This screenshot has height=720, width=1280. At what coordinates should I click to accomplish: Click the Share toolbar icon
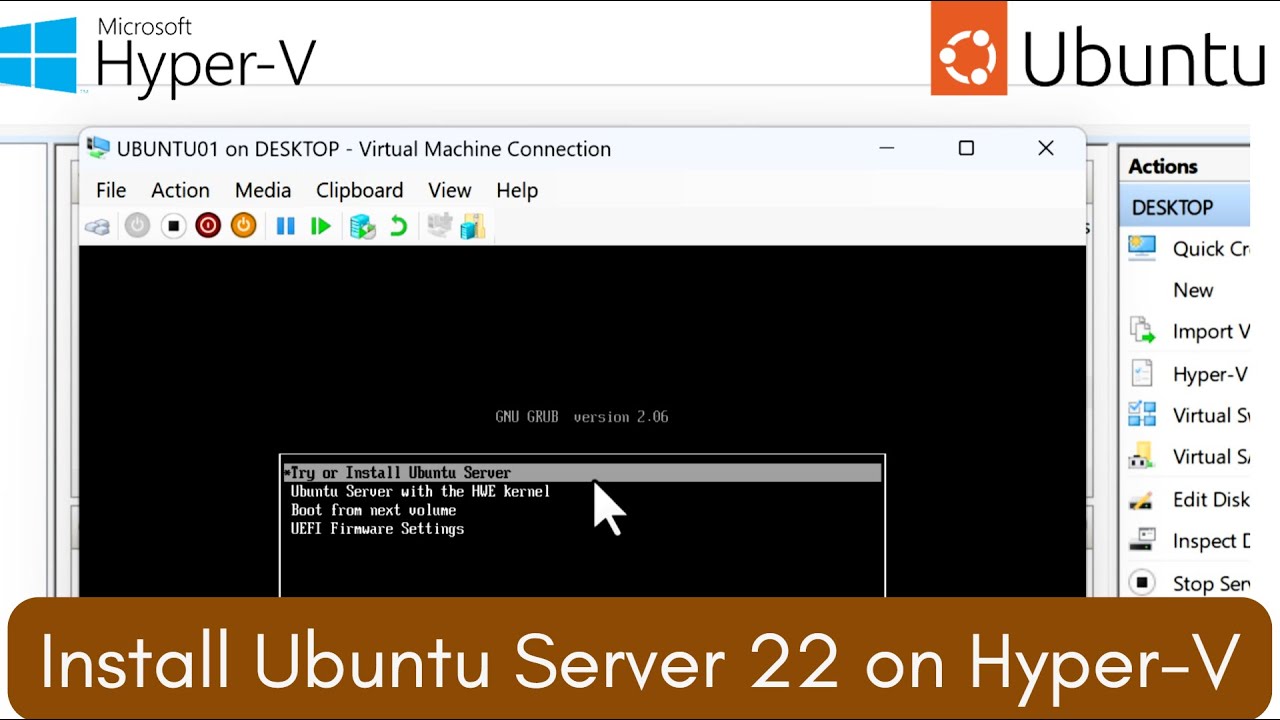pyautogui.click(x=472, y=226)
